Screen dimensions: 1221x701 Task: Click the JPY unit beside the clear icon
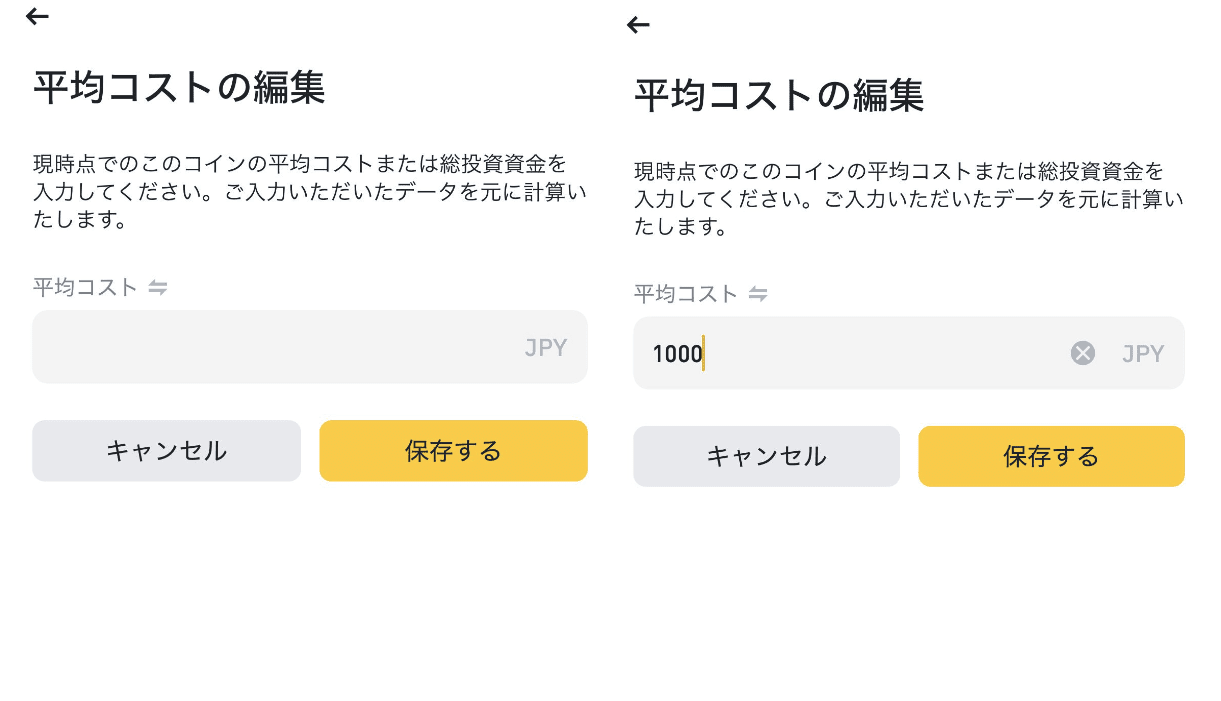pos(1143,353)
